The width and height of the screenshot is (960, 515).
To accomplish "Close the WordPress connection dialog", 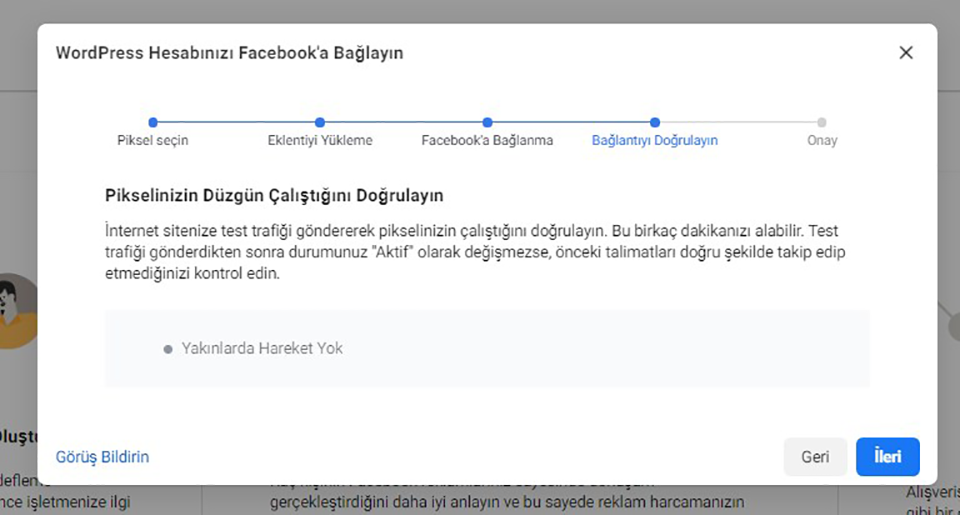I will [x=906, y=53].
